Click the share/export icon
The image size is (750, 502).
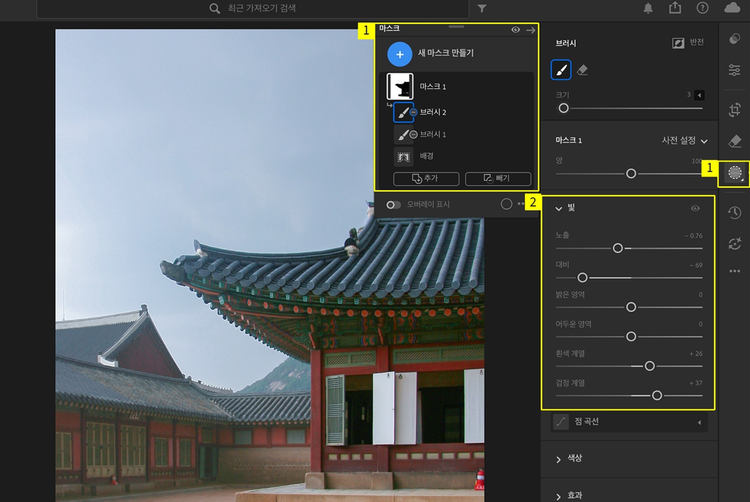click(x=675, y=8)
